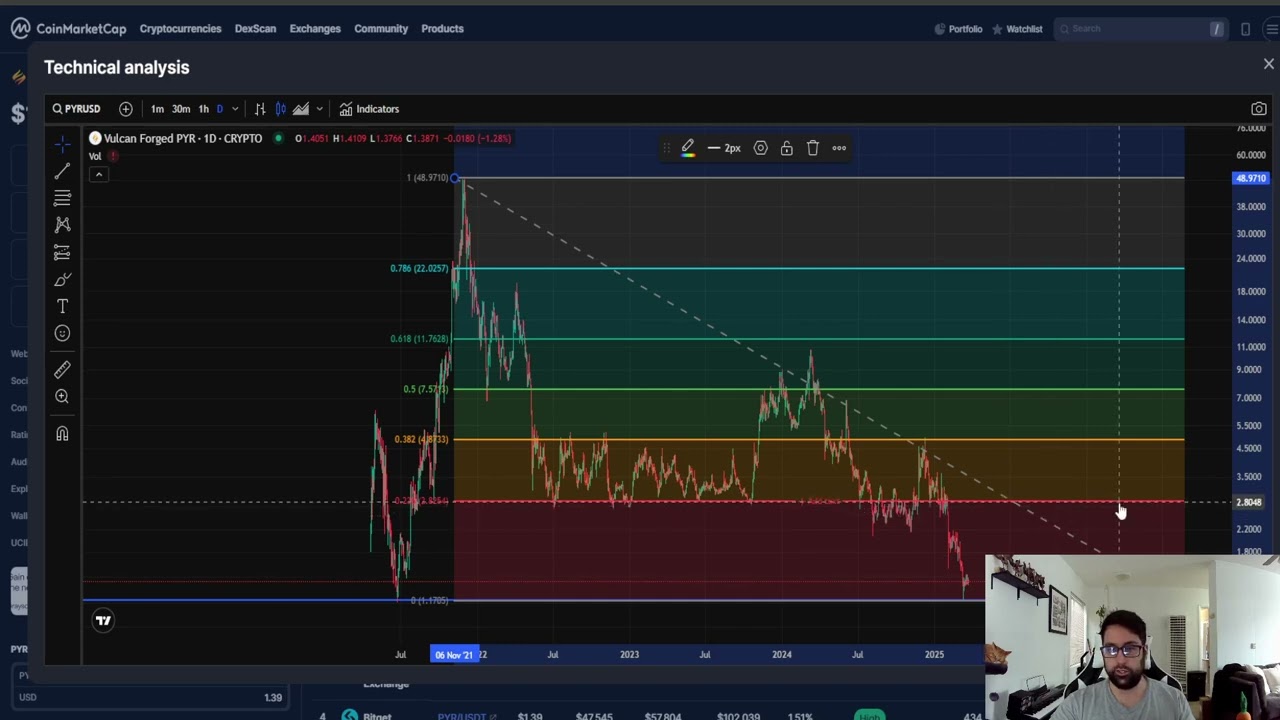The image size is (1280, 720).
Task: Close the Technical analysis panel
Action: (x=1269, y=64)
